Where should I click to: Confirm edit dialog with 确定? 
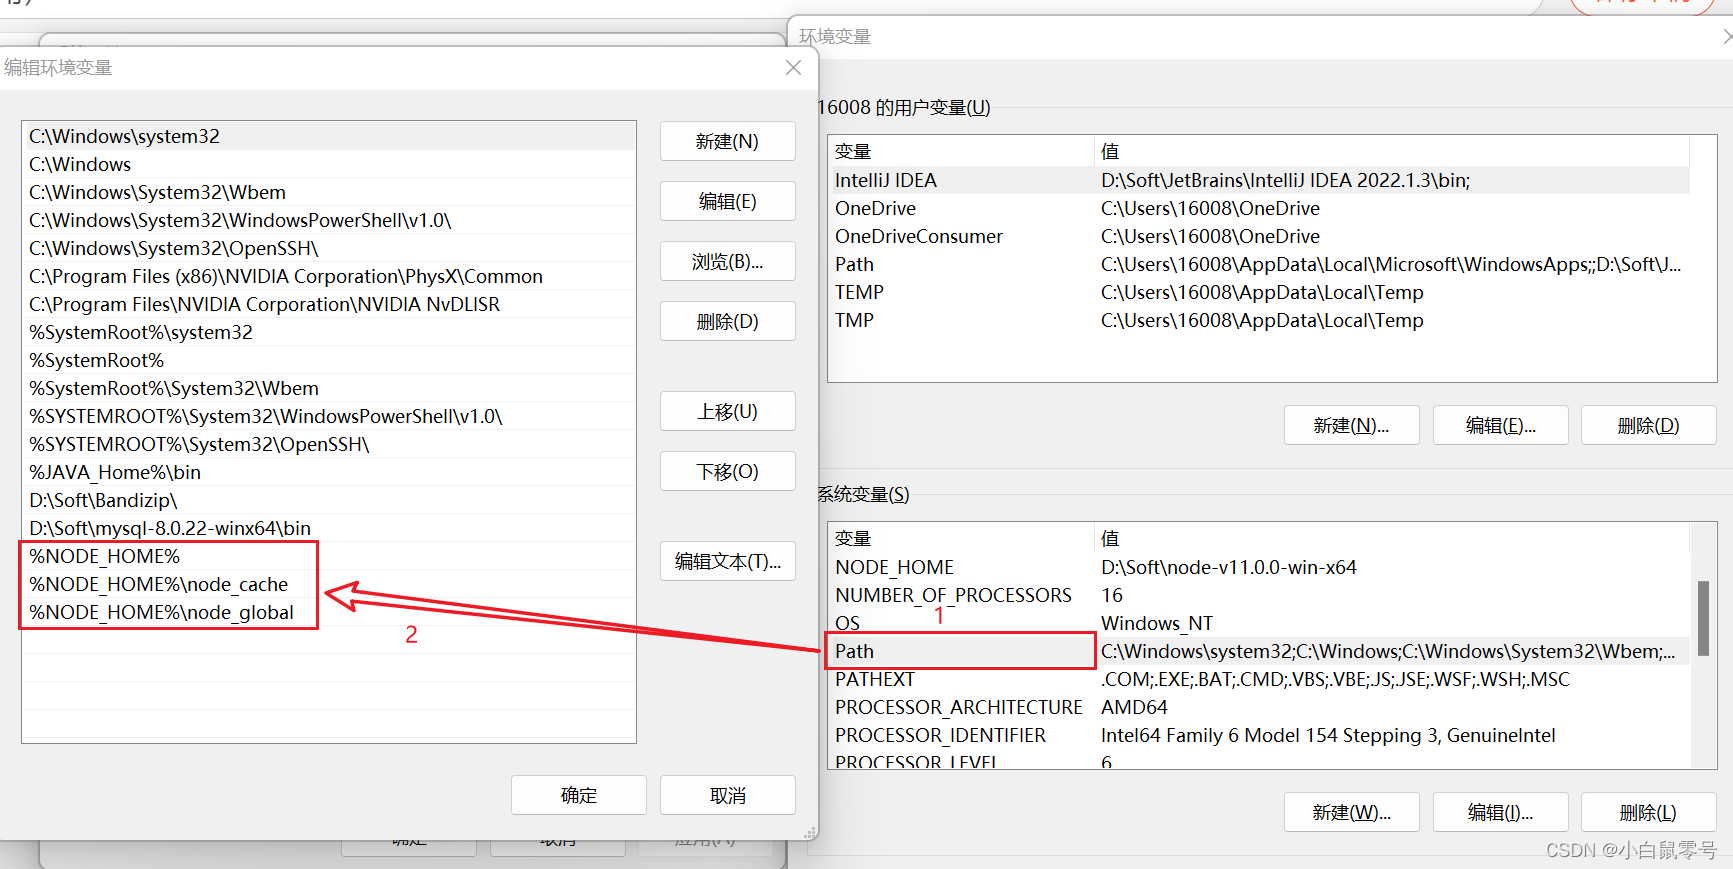(x=578, y=795)
